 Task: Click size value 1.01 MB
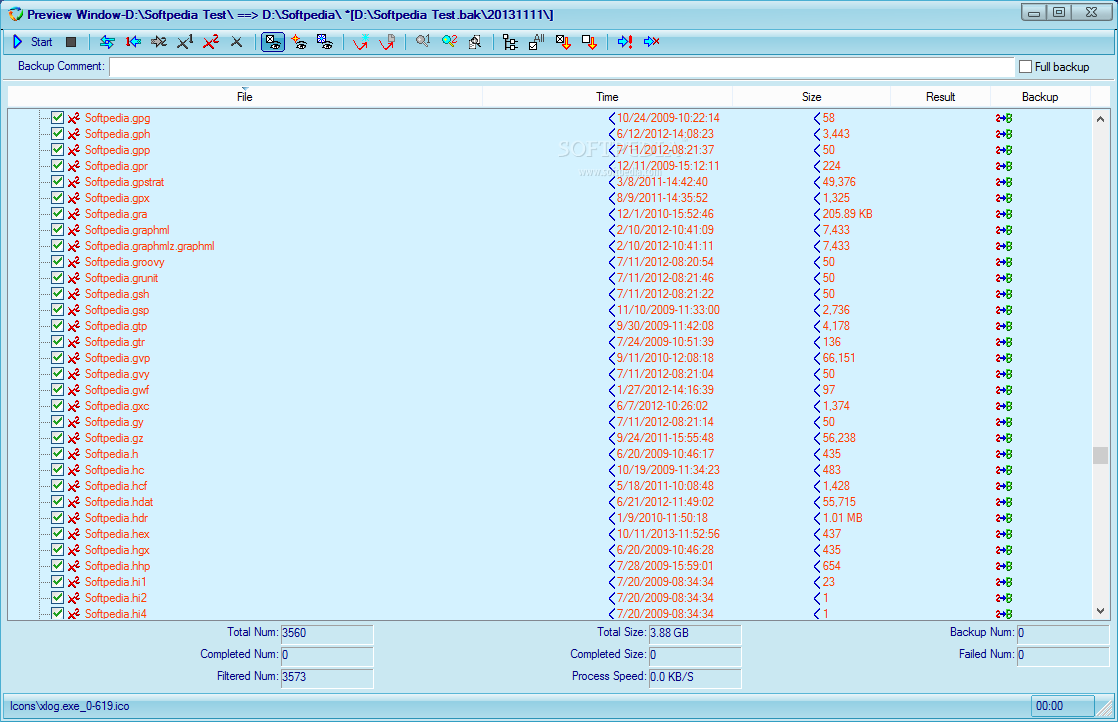click(x=842, y=518)
